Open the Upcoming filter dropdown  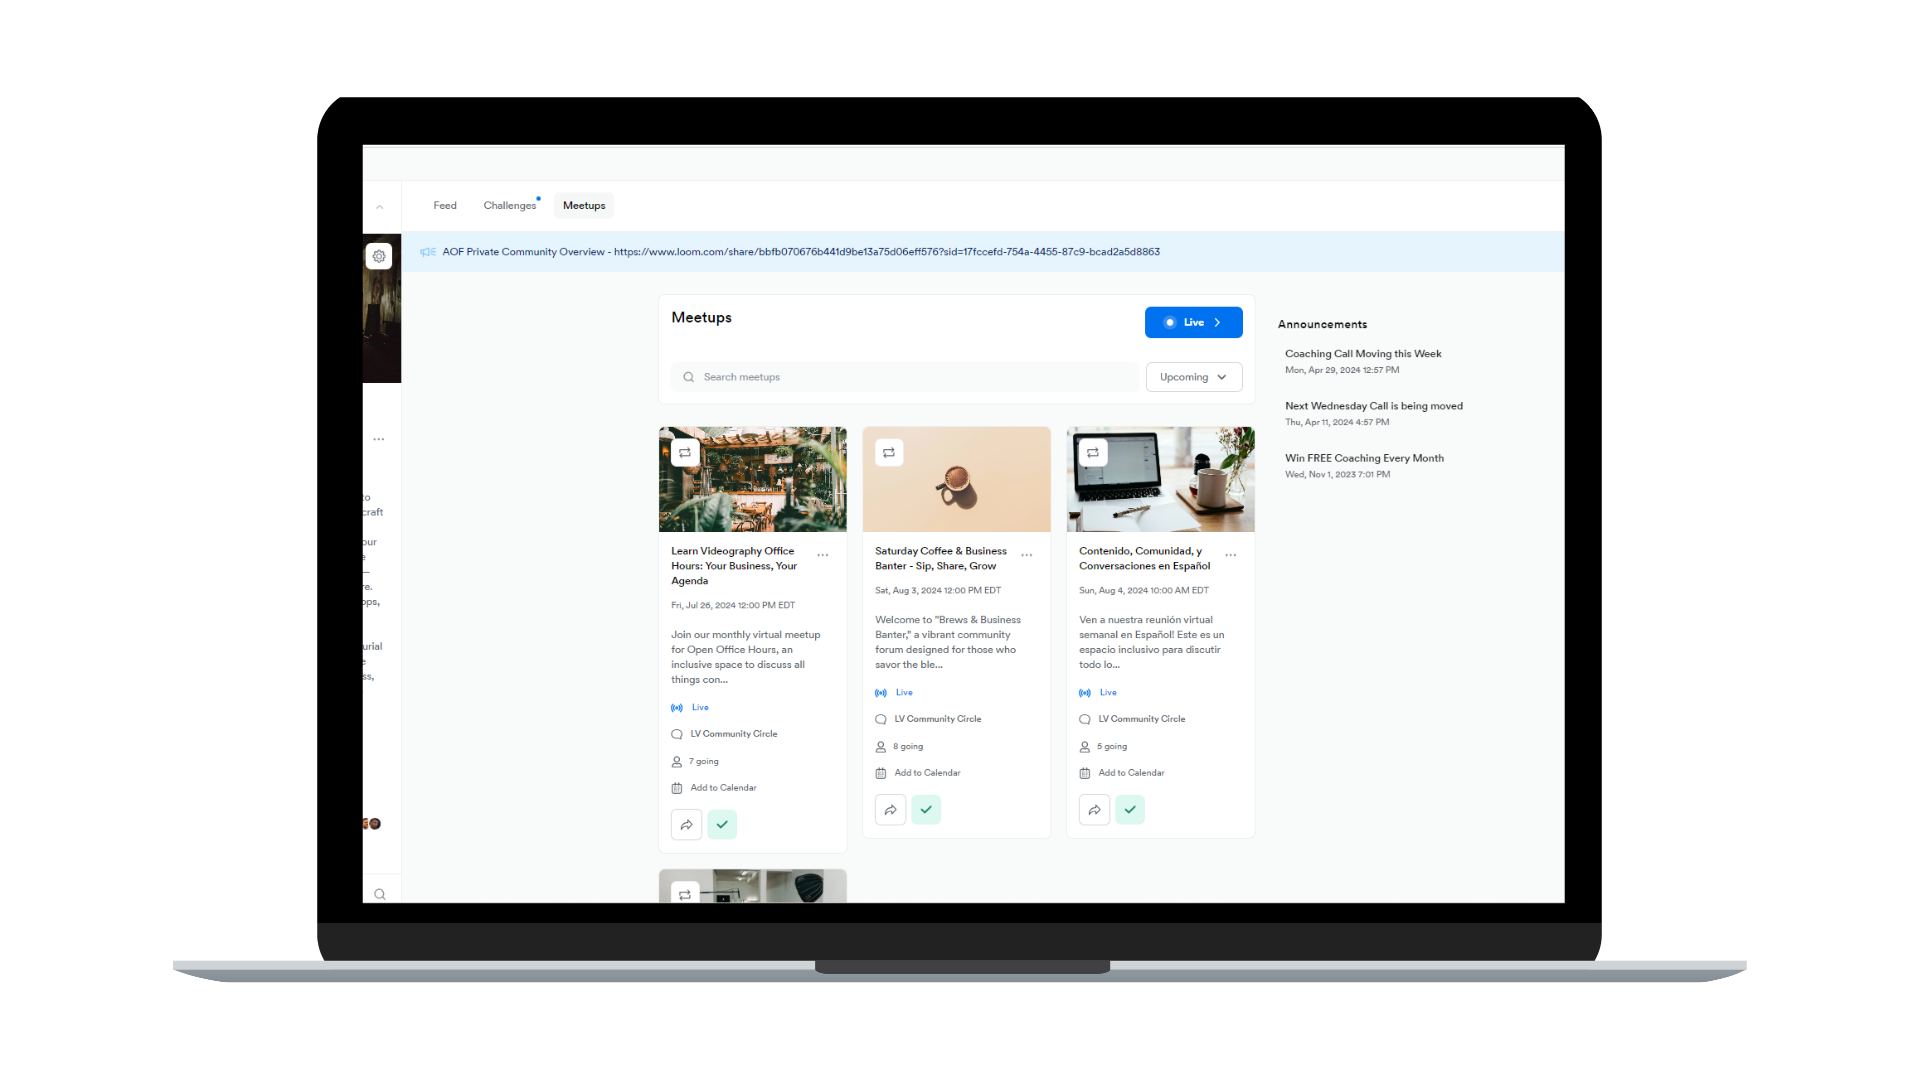[1193, 377]
